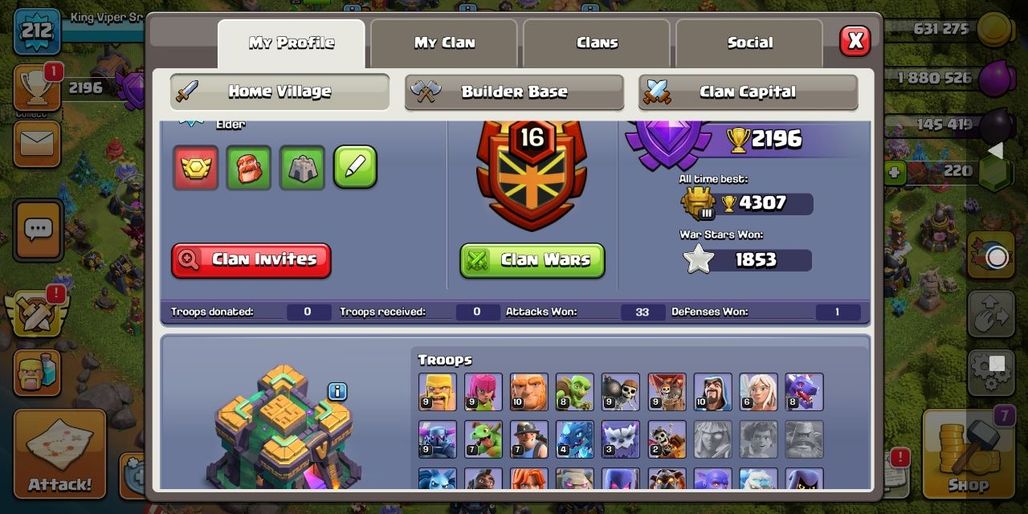Click the Wall Breaker troop icon

pos(621,392)
